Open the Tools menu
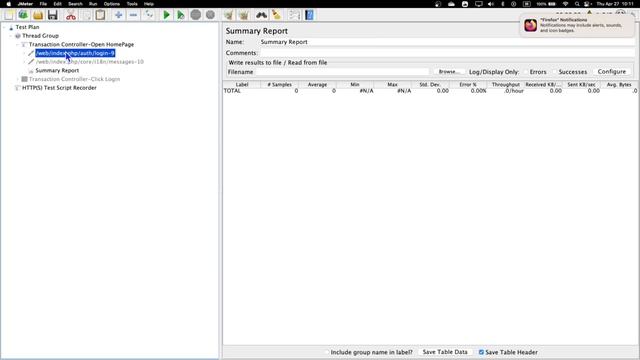This screenshot has width=640, height=360. [132, 4]
